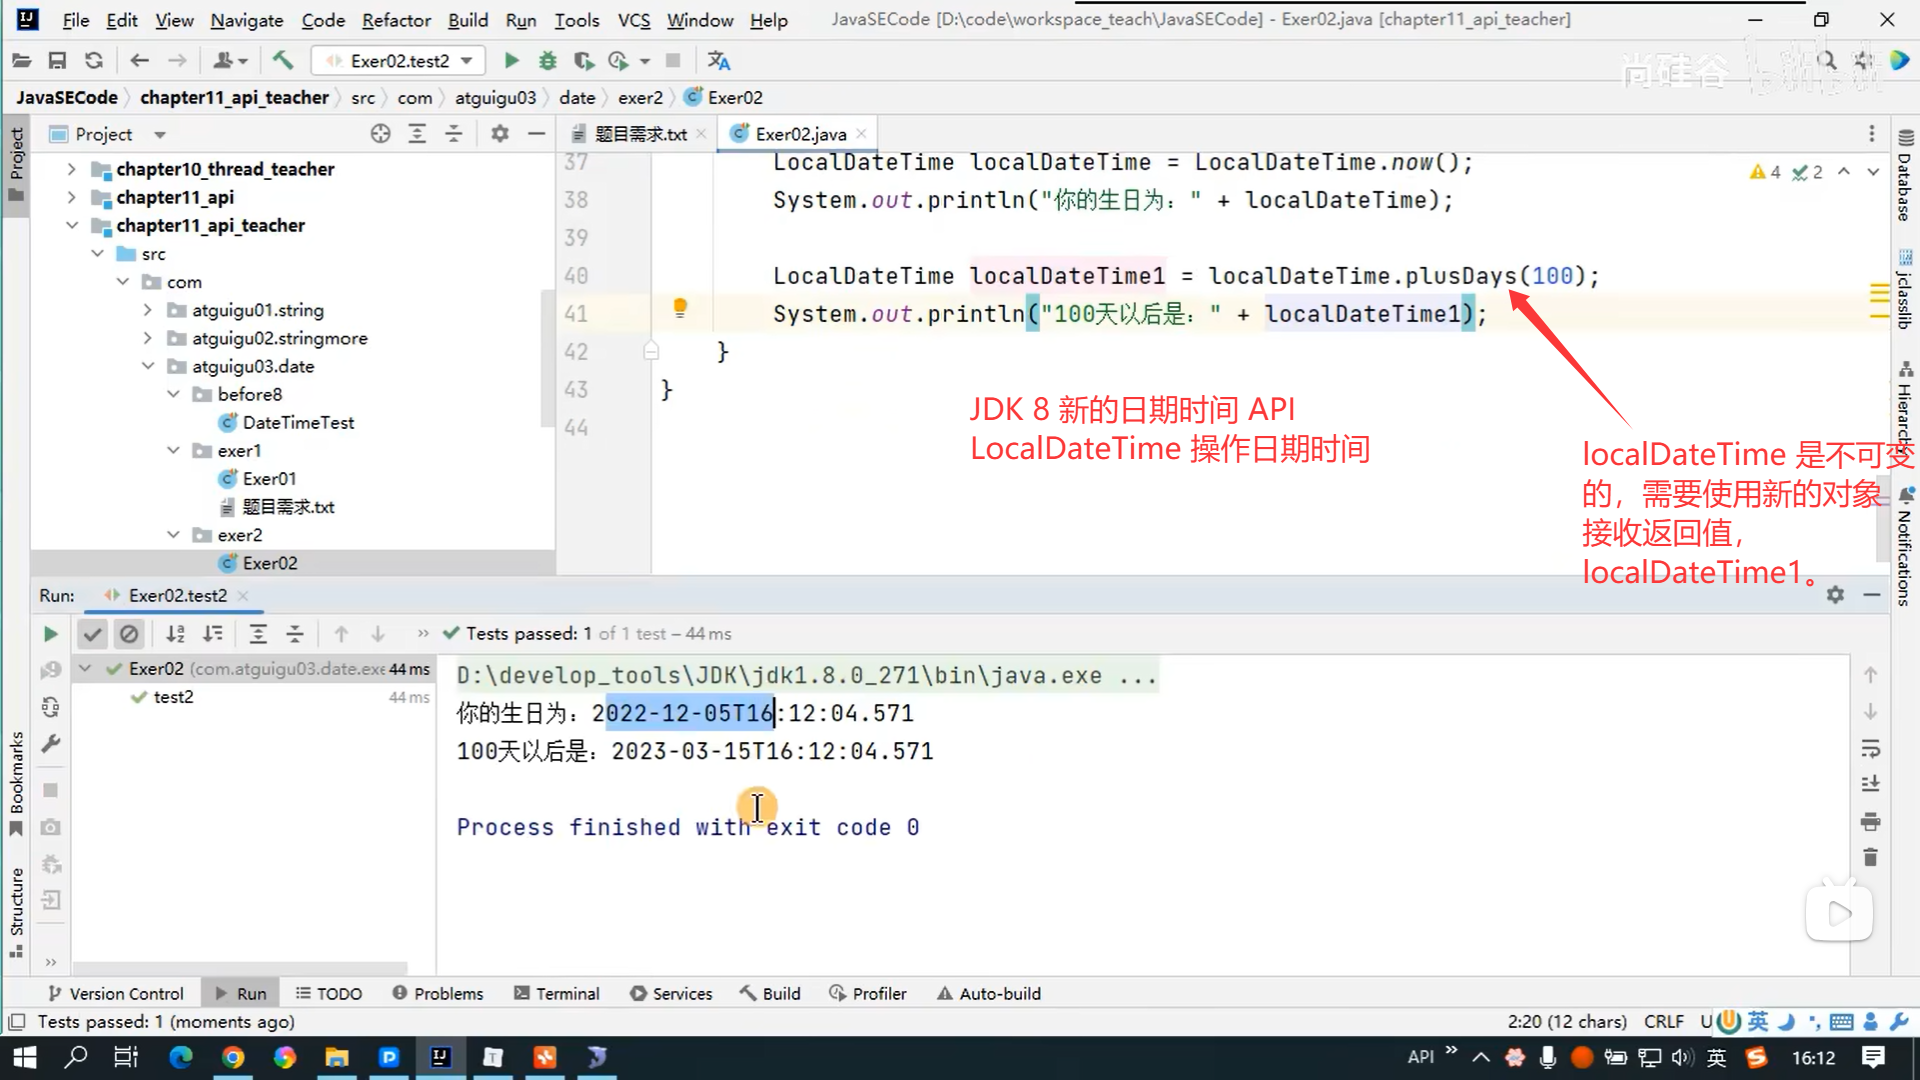
Task: Switch to the 题目需求.txt editor tab
Action: (640, 134)
